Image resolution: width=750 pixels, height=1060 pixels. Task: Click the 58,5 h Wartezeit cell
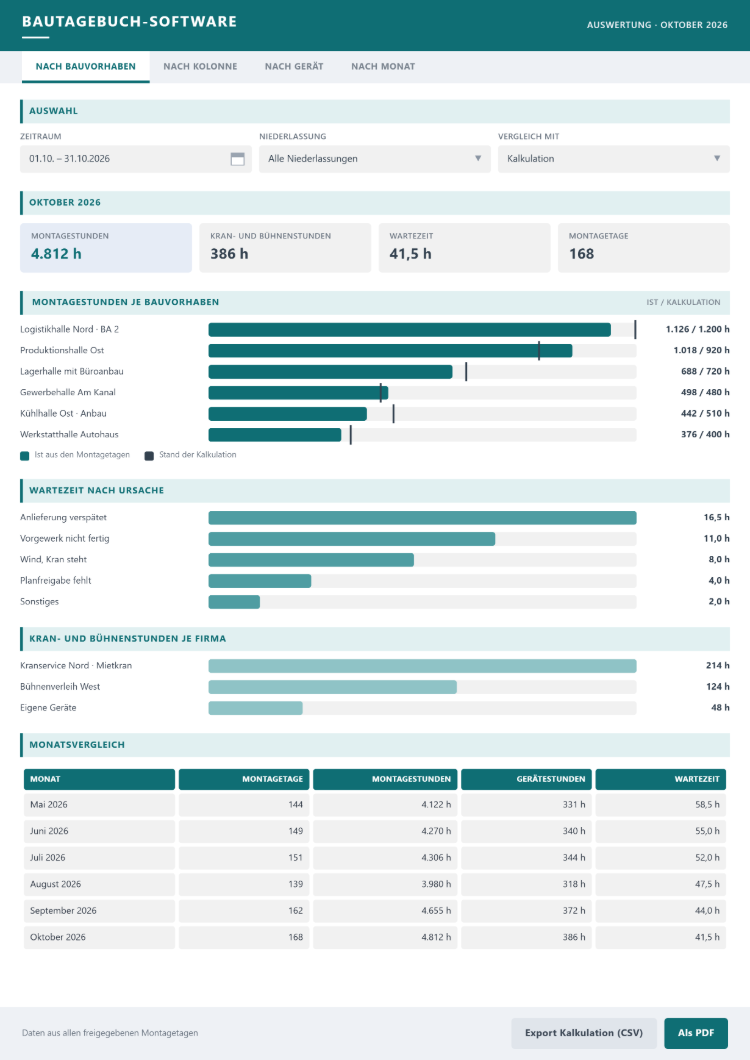pyautogui.click(x=661, y=804)
